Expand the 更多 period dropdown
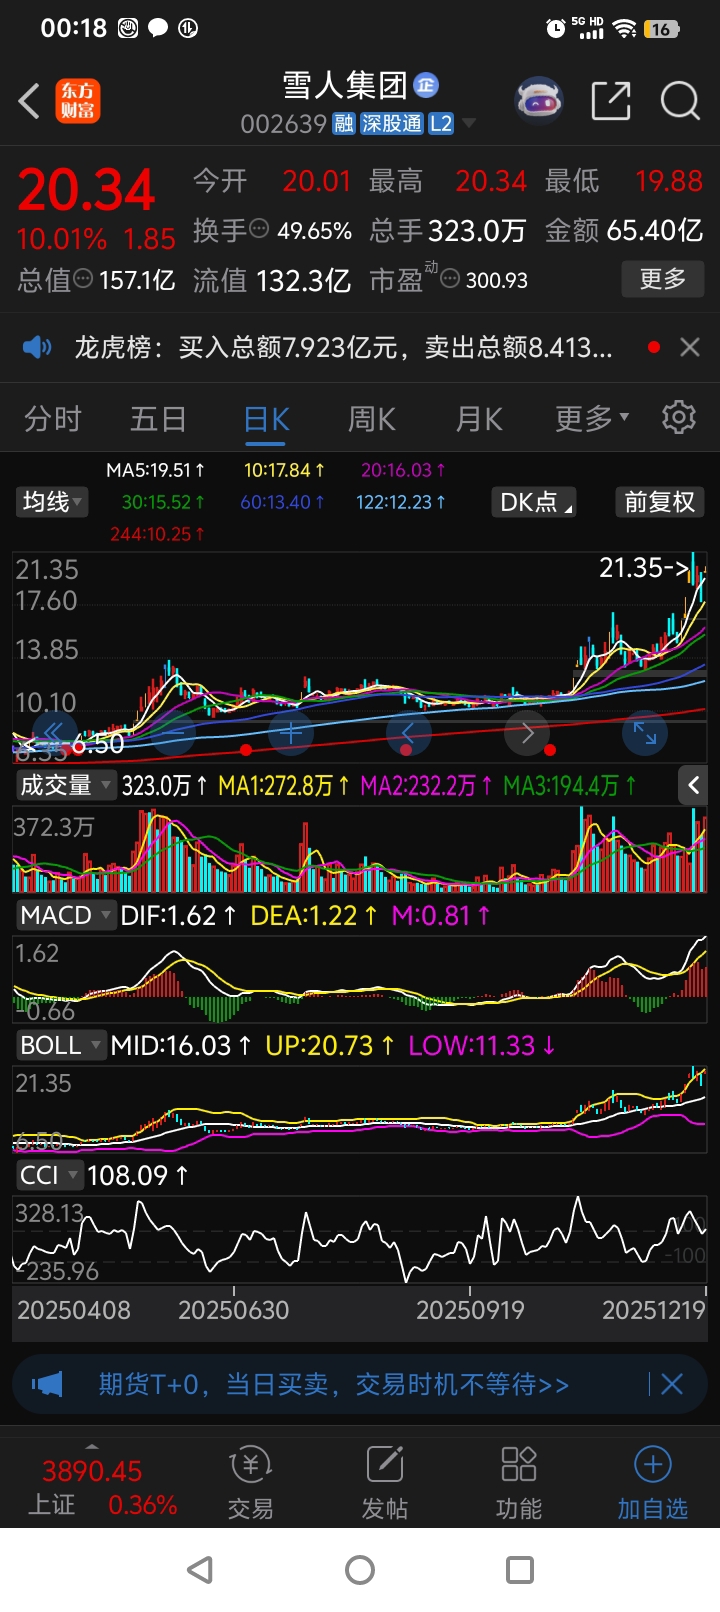720x1612 pixels. click(x=592, y=418)
